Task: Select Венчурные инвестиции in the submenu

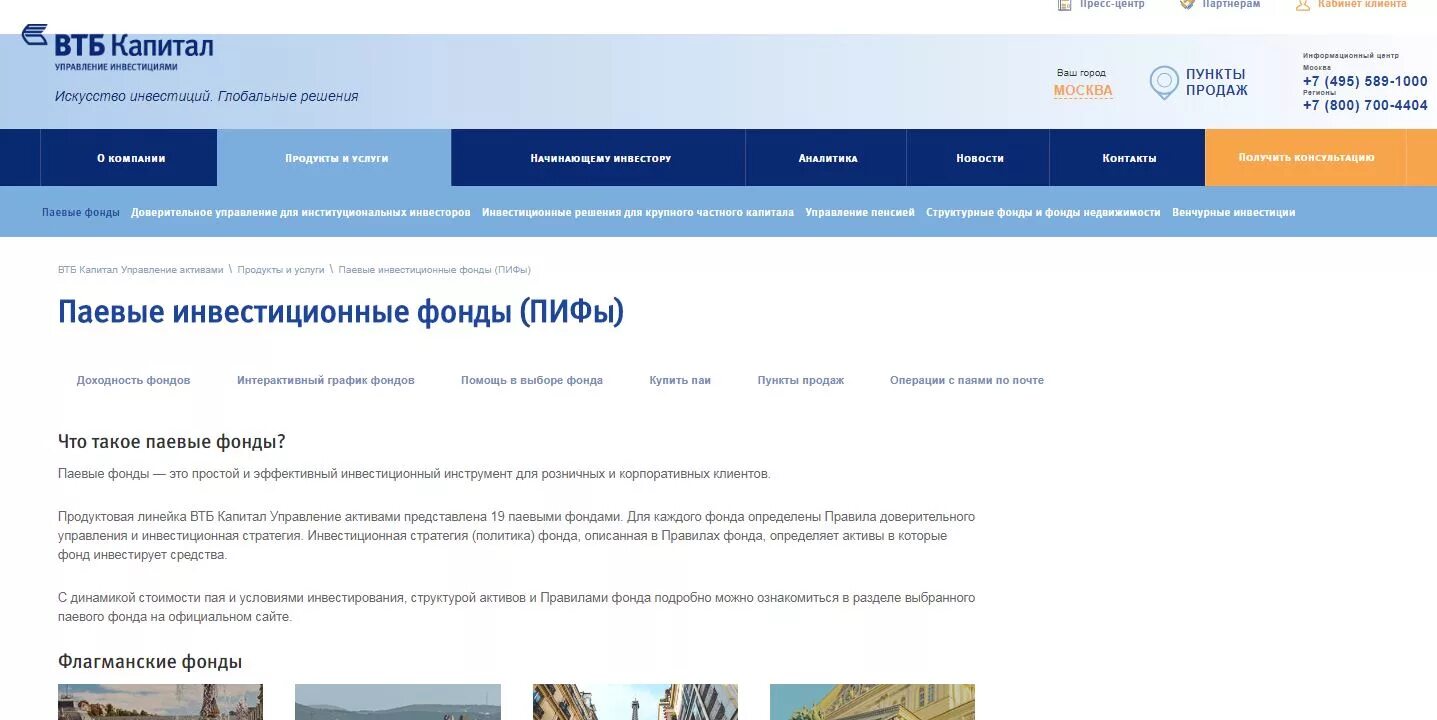Action: 1234,212
